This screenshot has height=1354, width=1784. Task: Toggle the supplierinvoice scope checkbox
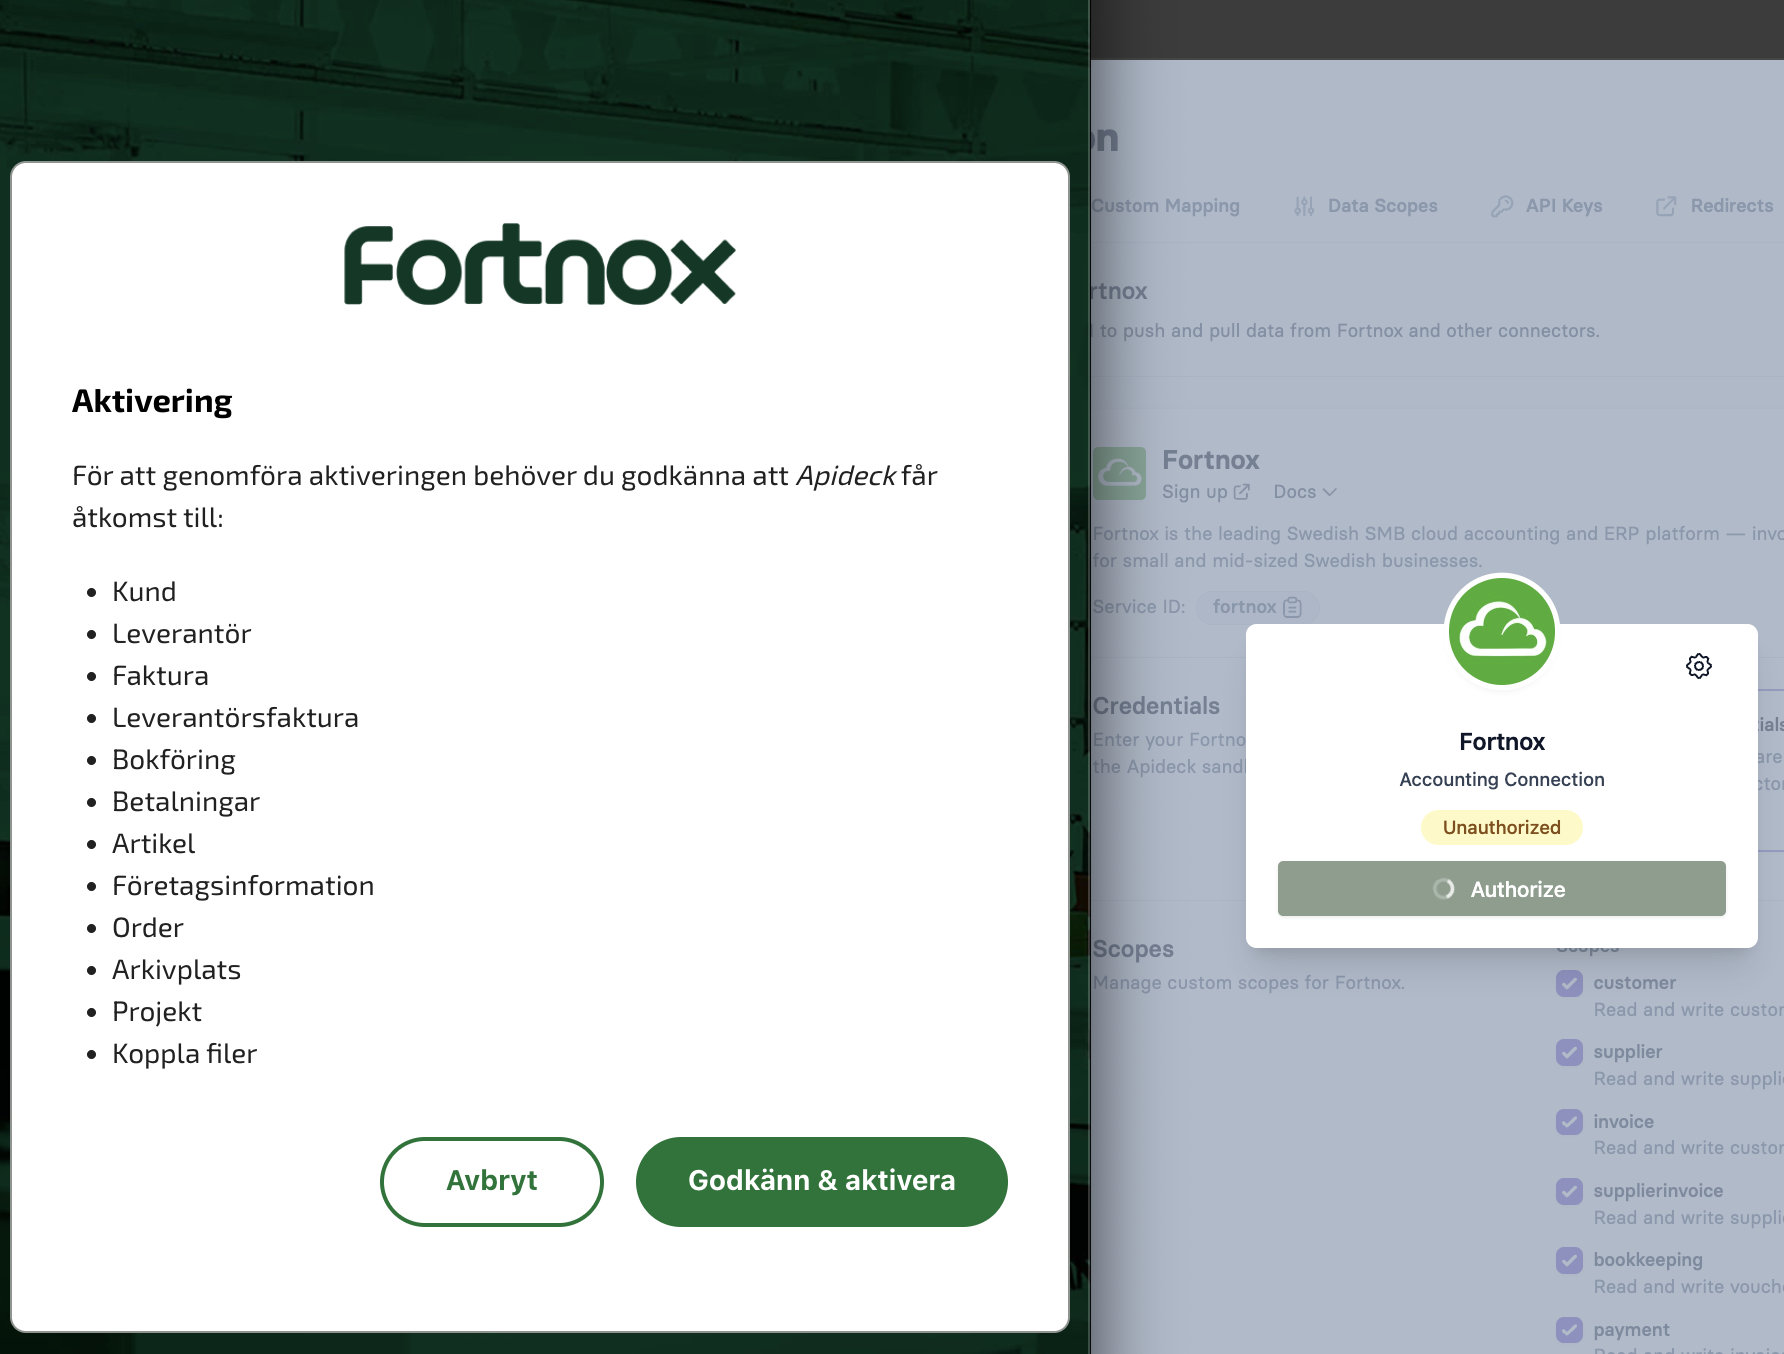pos(1570,1191)
